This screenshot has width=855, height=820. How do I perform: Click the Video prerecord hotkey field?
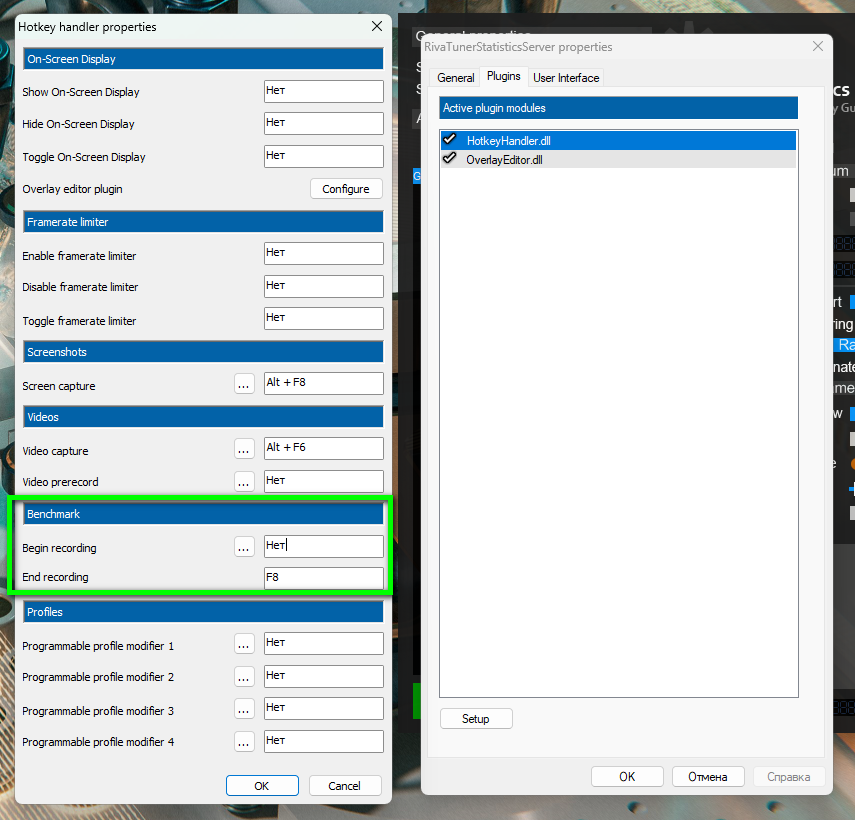coord(323,481)
